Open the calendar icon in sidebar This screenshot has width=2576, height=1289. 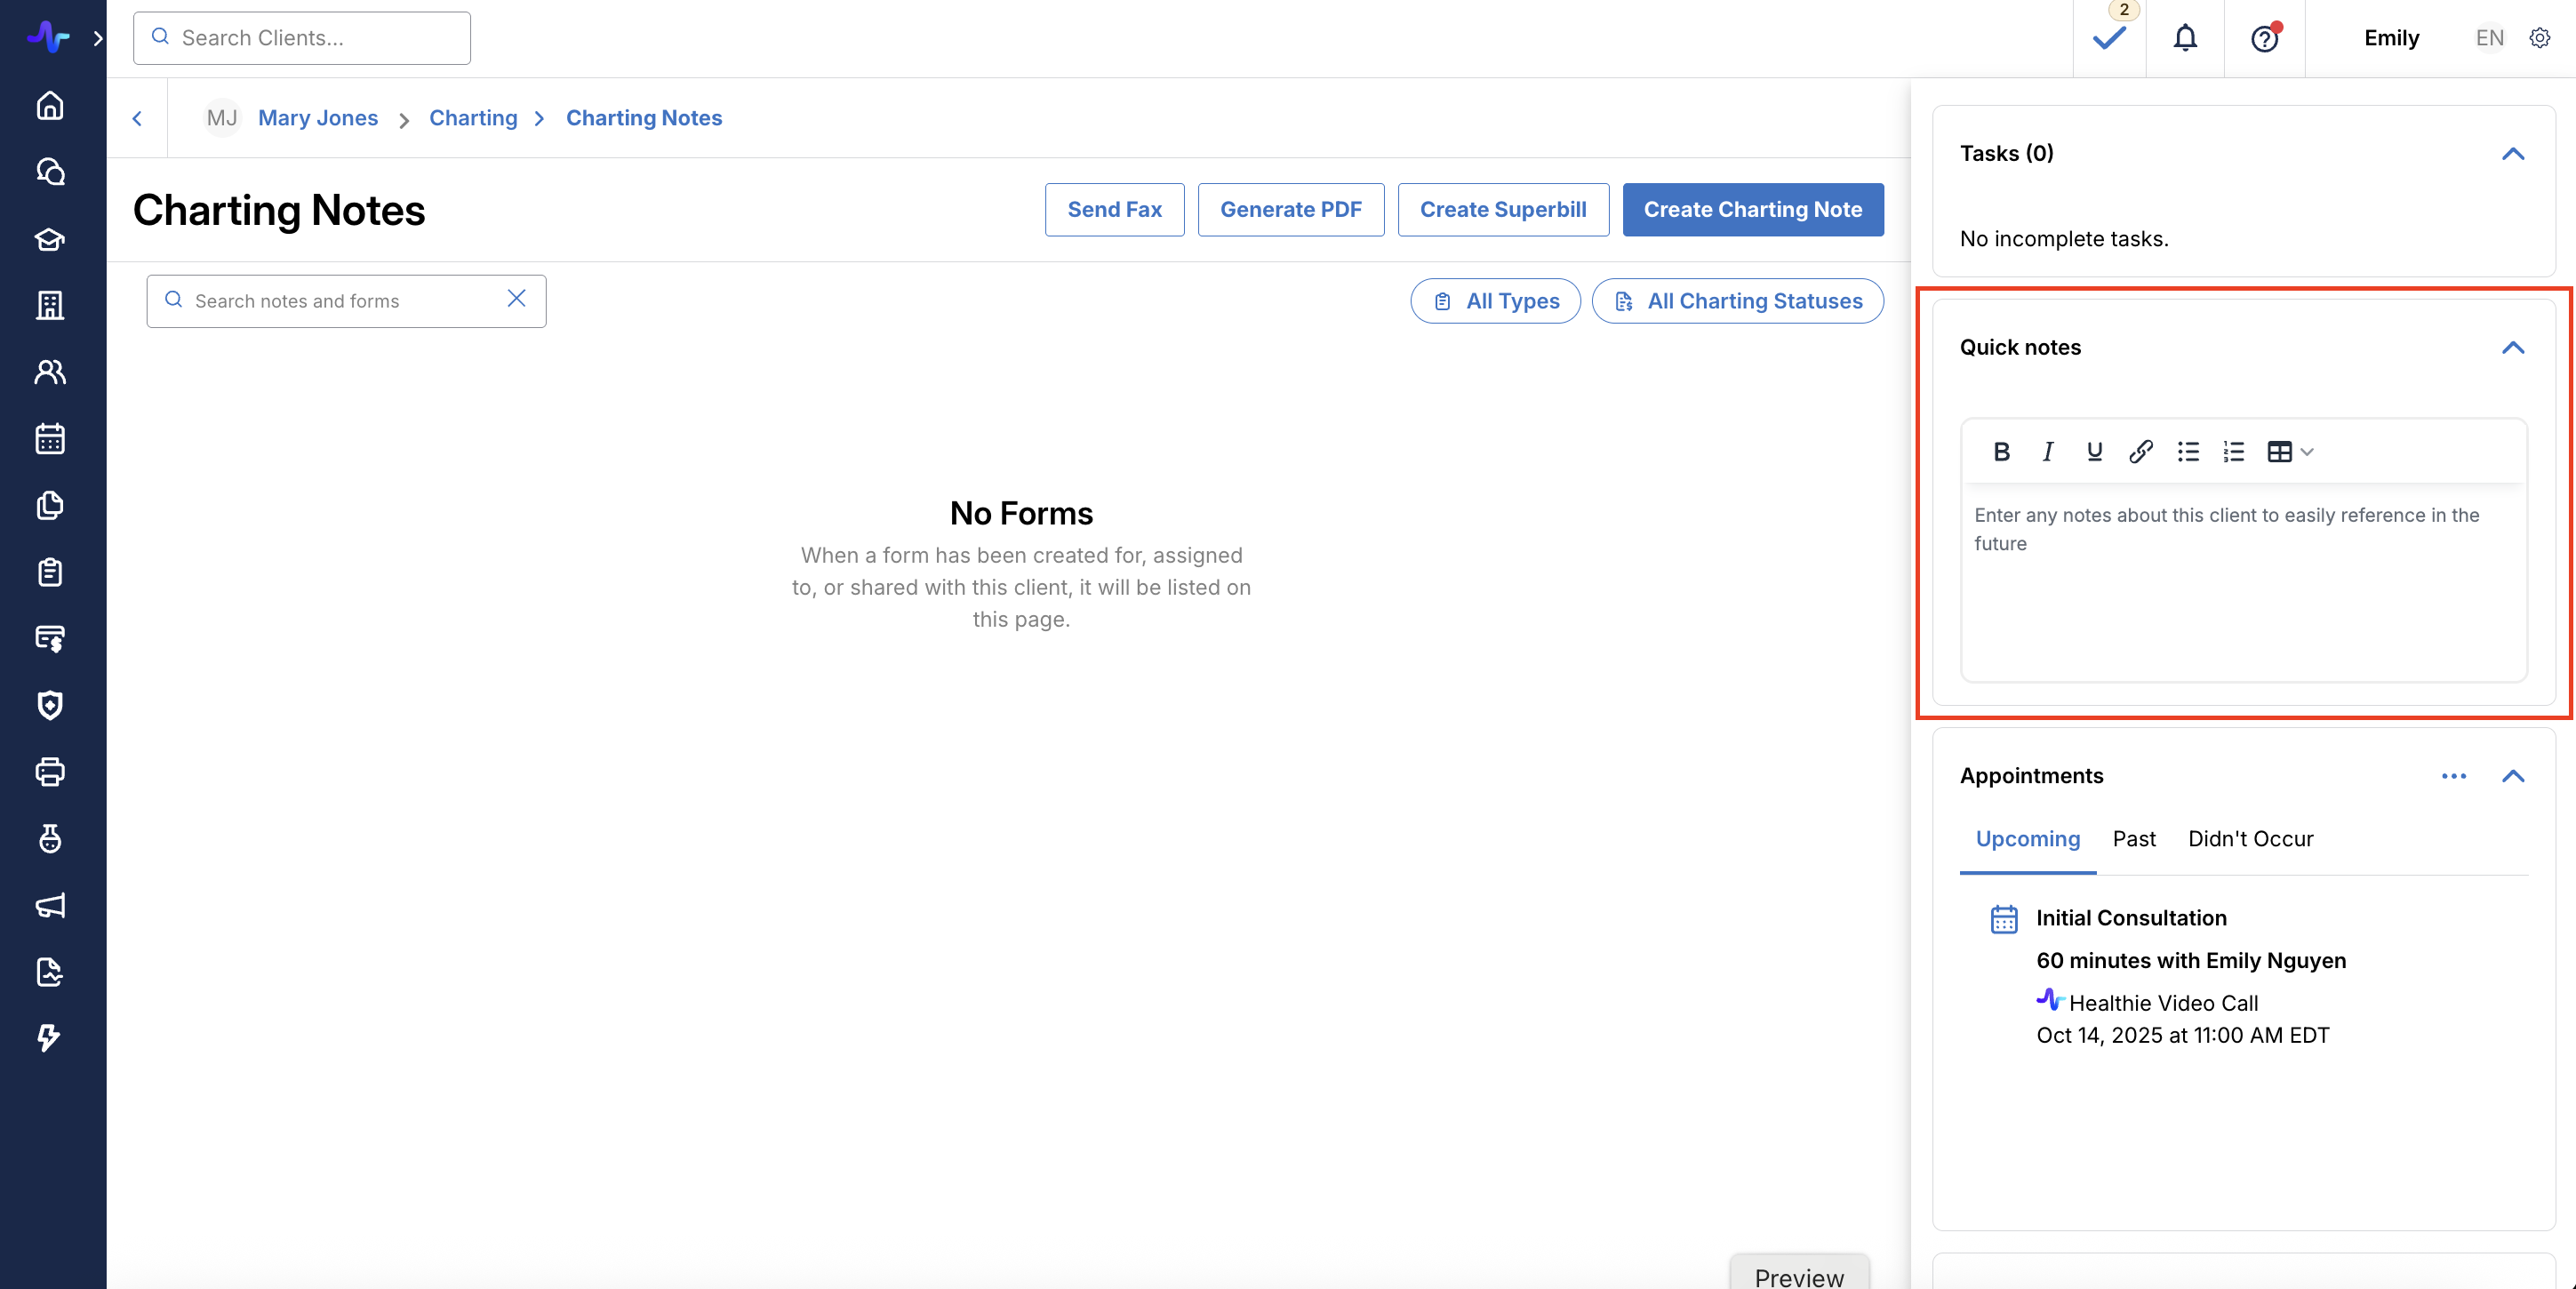[x=50, y=439]
